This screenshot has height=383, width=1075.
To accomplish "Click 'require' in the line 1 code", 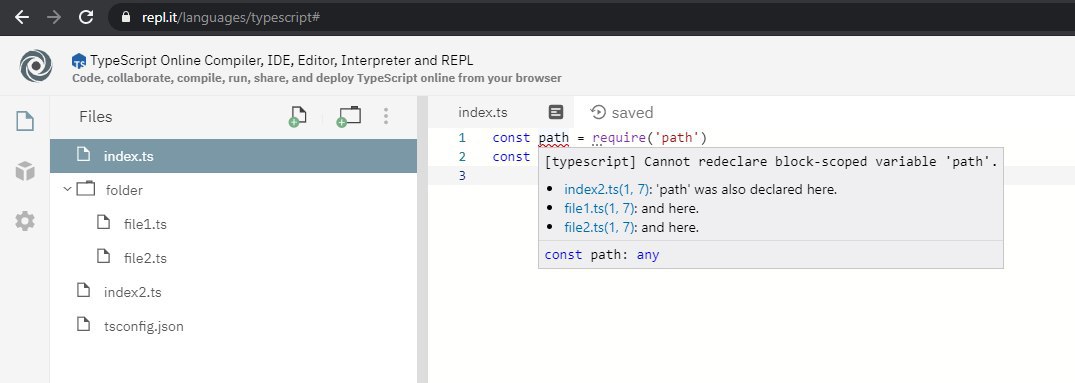I will [618, 138].
